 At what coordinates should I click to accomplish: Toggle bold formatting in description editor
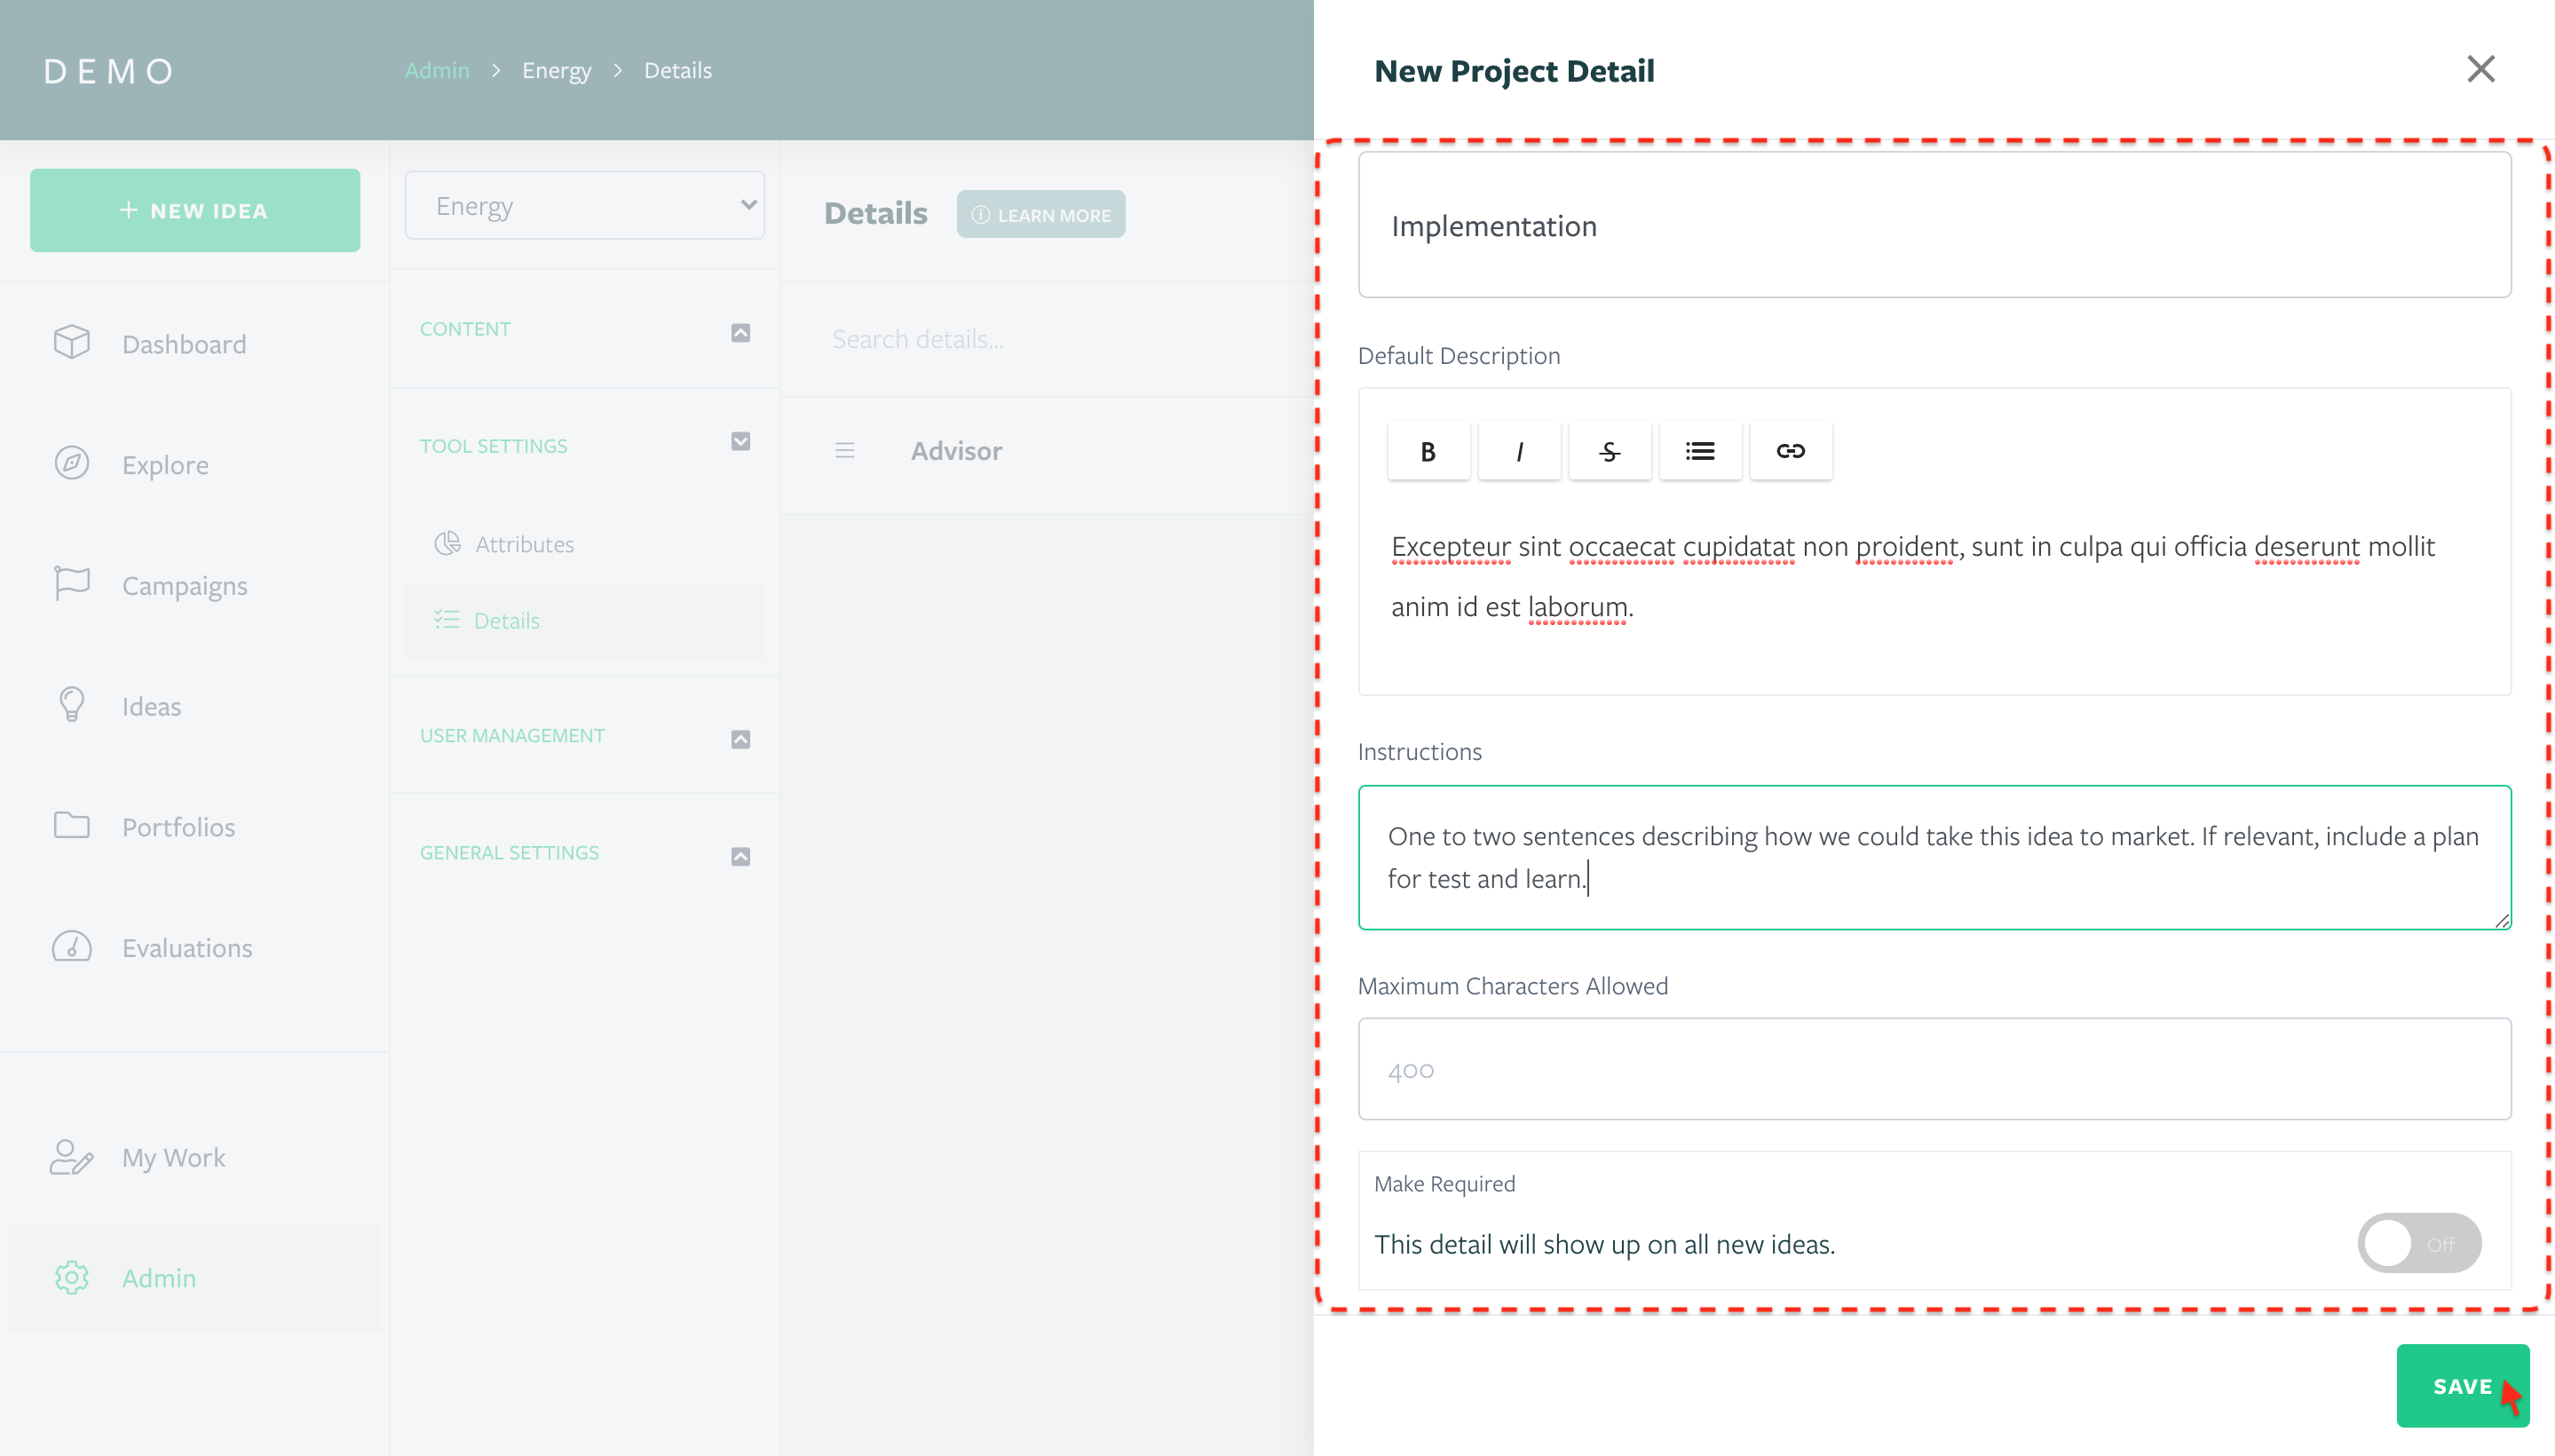pyautogui.click(x=1428, y=451)
